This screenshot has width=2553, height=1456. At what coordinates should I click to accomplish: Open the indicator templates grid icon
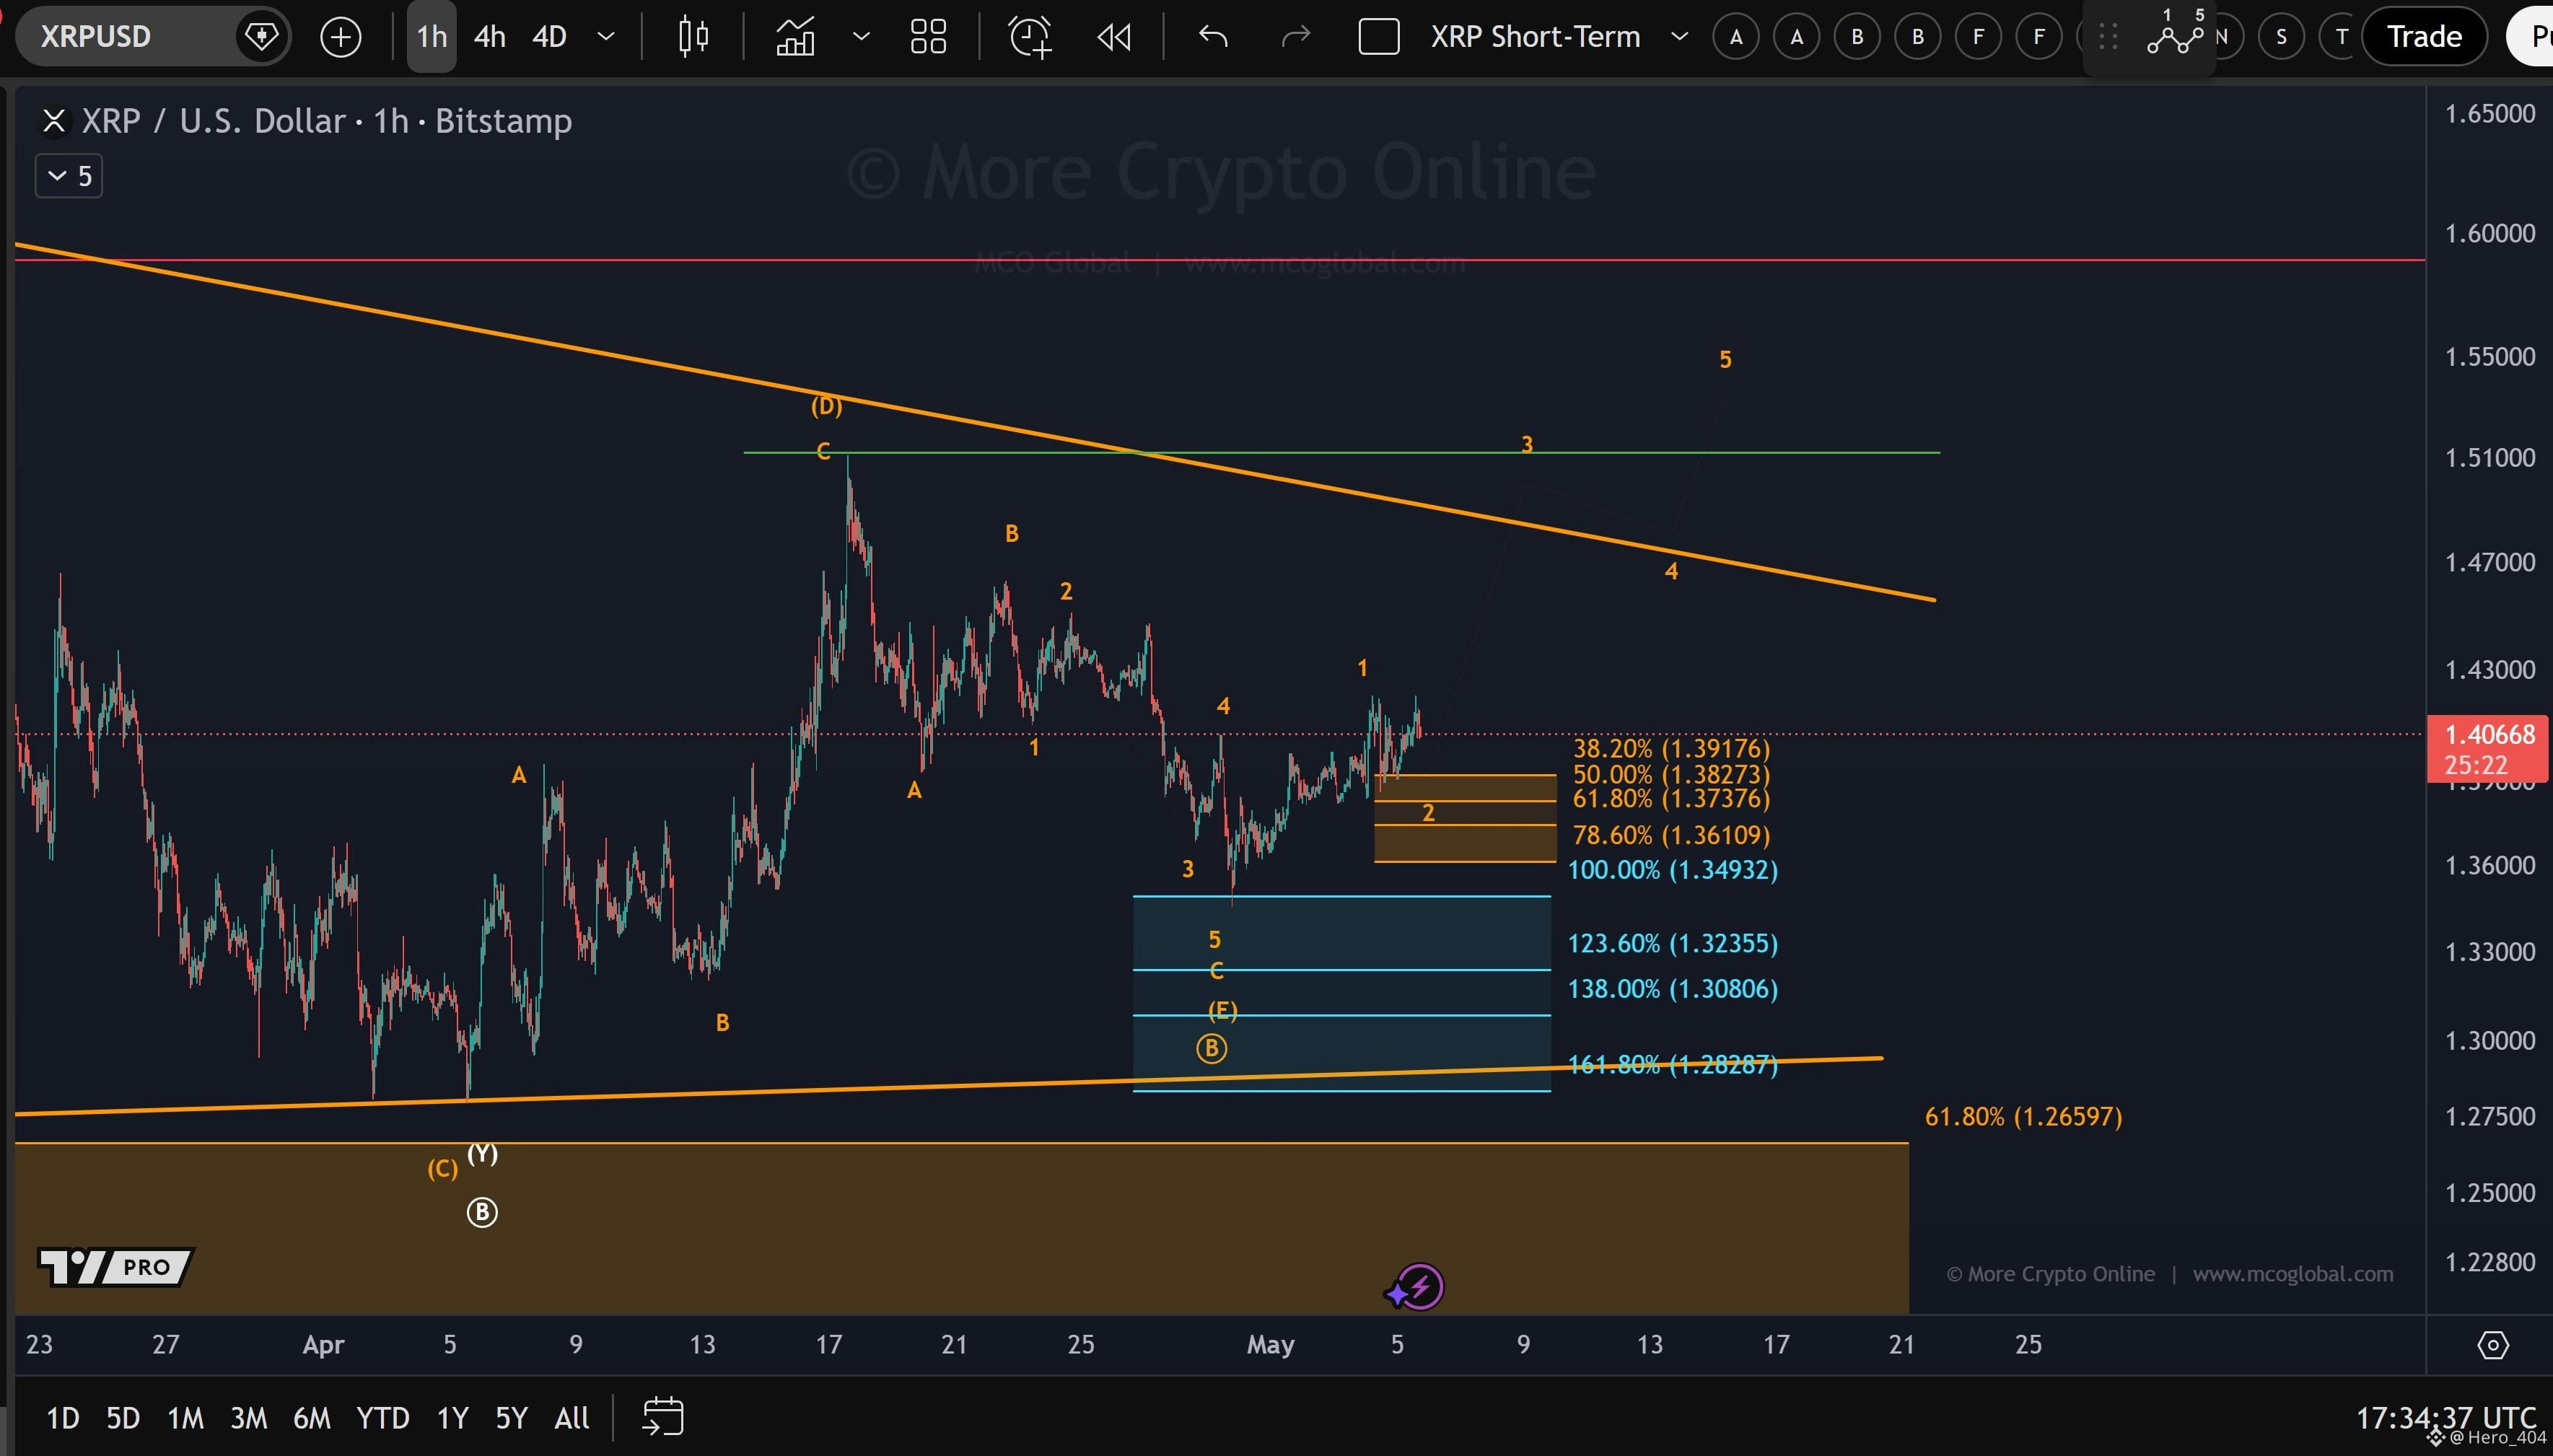pos(928,37)
